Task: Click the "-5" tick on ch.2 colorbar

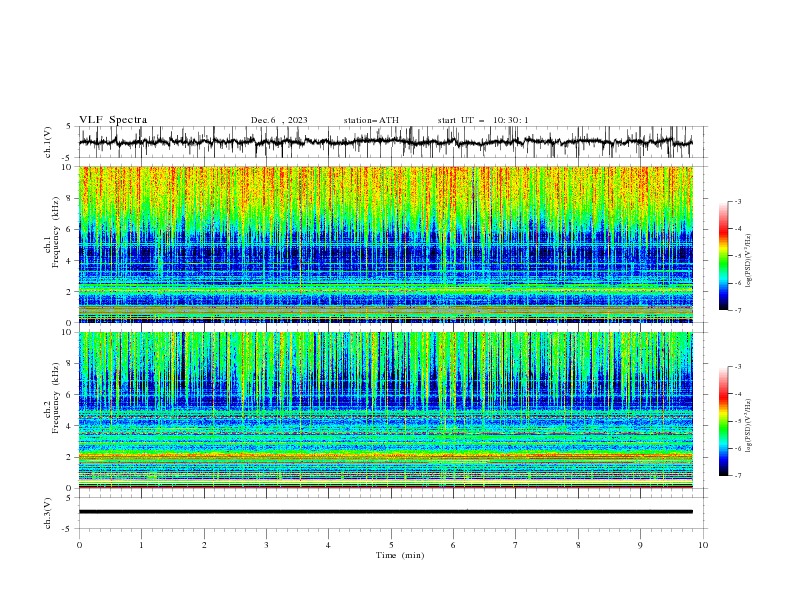Action: (738, 421)
